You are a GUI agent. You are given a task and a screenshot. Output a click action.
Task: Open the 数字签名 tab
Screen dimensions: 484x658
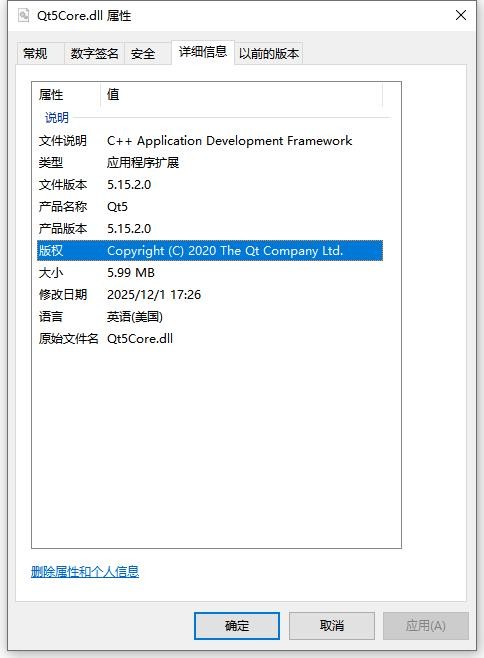[94, 54]
